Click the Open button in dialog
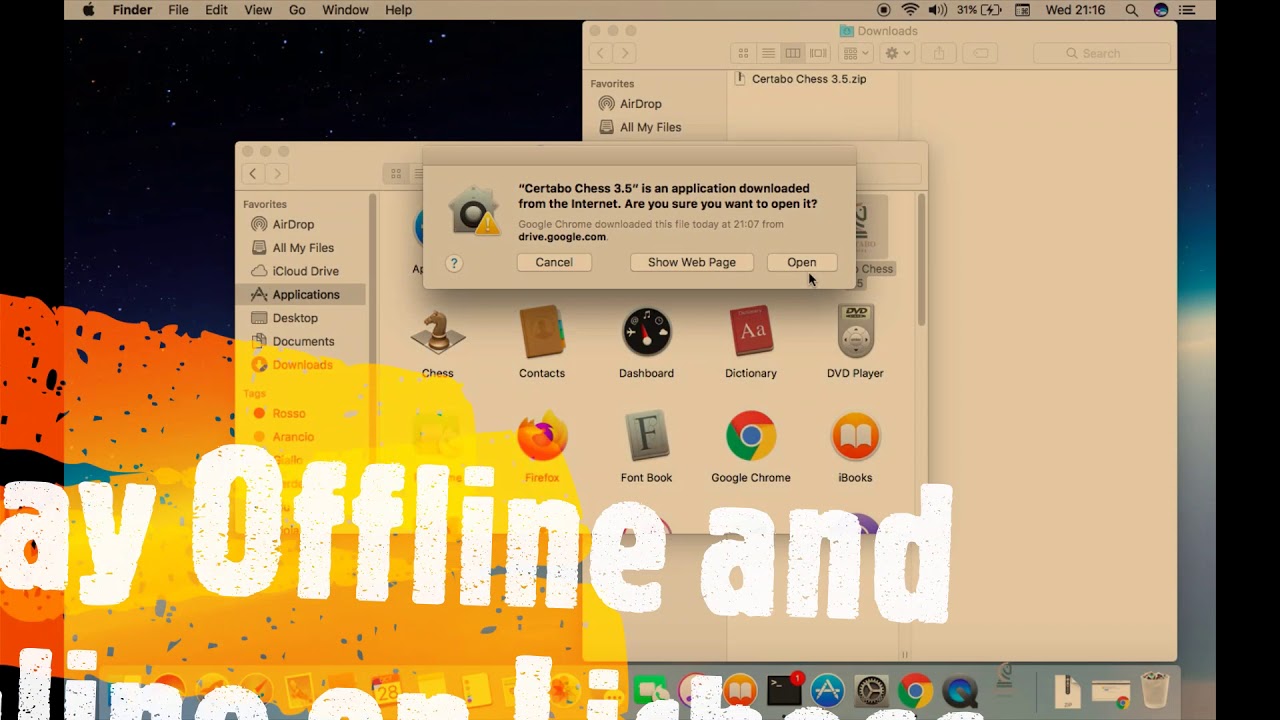The image size is (1280, 720). 801,262
